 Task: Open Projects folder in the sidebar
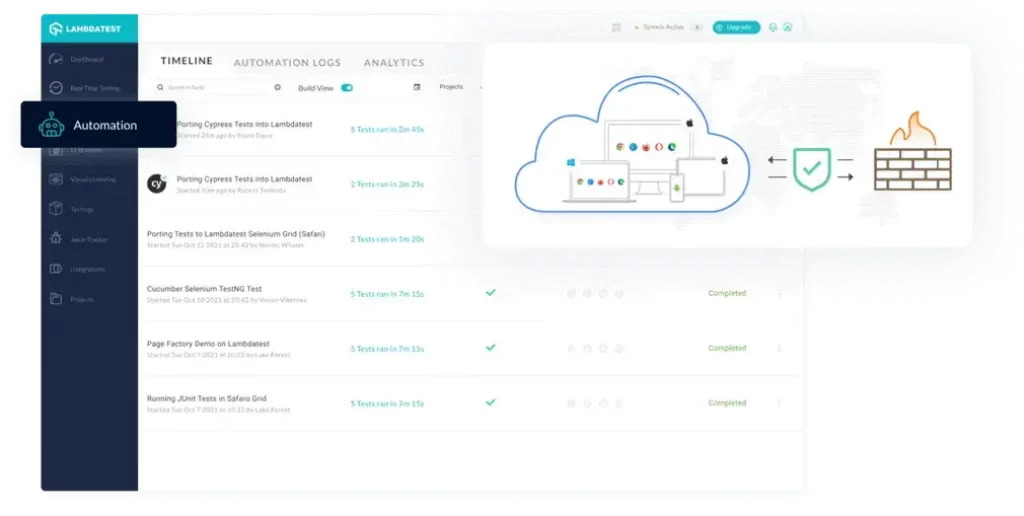pyautogui.click(x=72, y=299)
